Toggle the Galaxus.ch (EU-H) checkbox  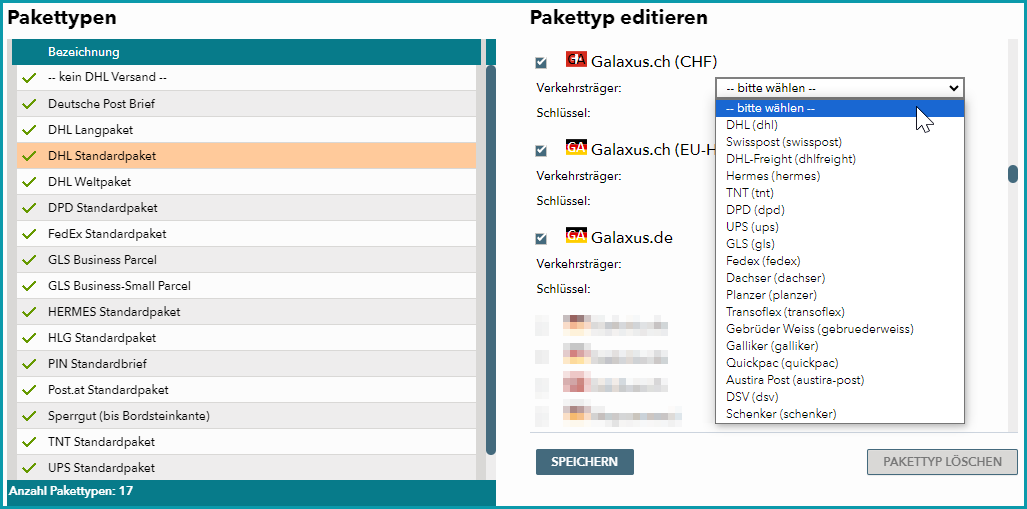541,151
